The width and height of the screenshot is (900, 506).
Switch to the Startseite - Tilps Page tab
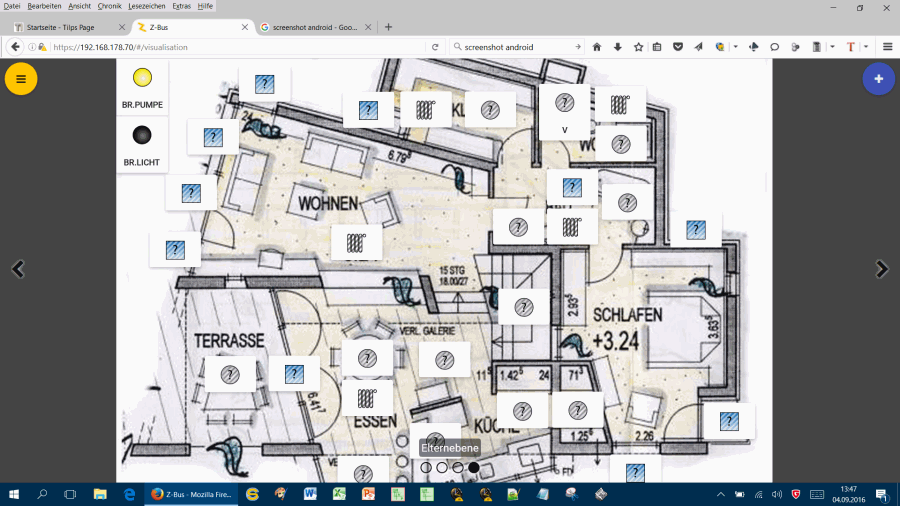tap(64, 27)
